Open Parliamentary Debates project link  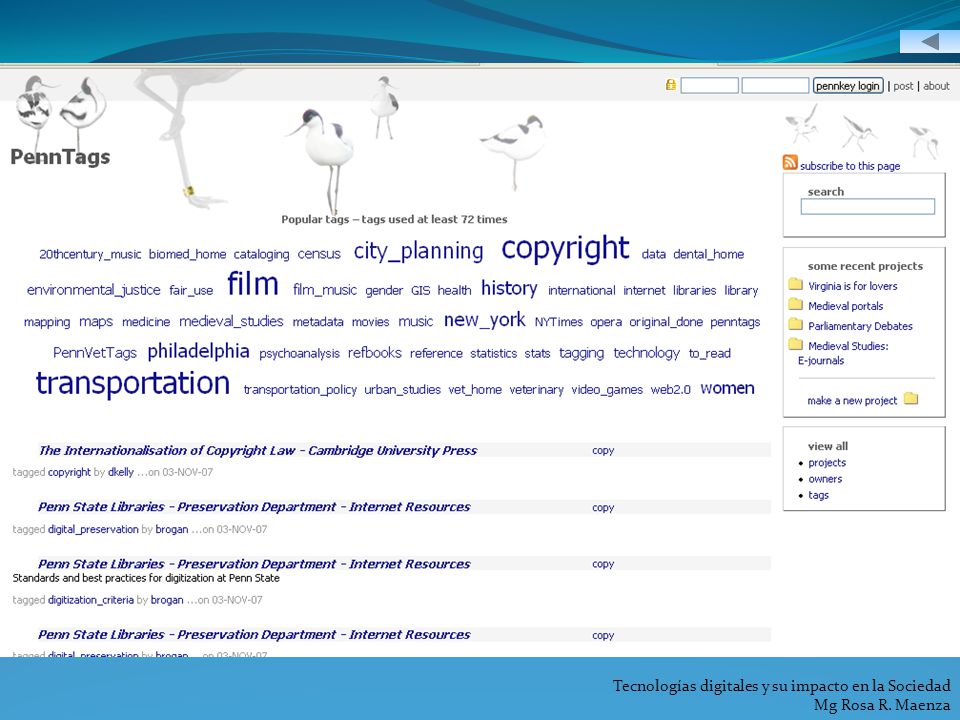click(860, 326)
